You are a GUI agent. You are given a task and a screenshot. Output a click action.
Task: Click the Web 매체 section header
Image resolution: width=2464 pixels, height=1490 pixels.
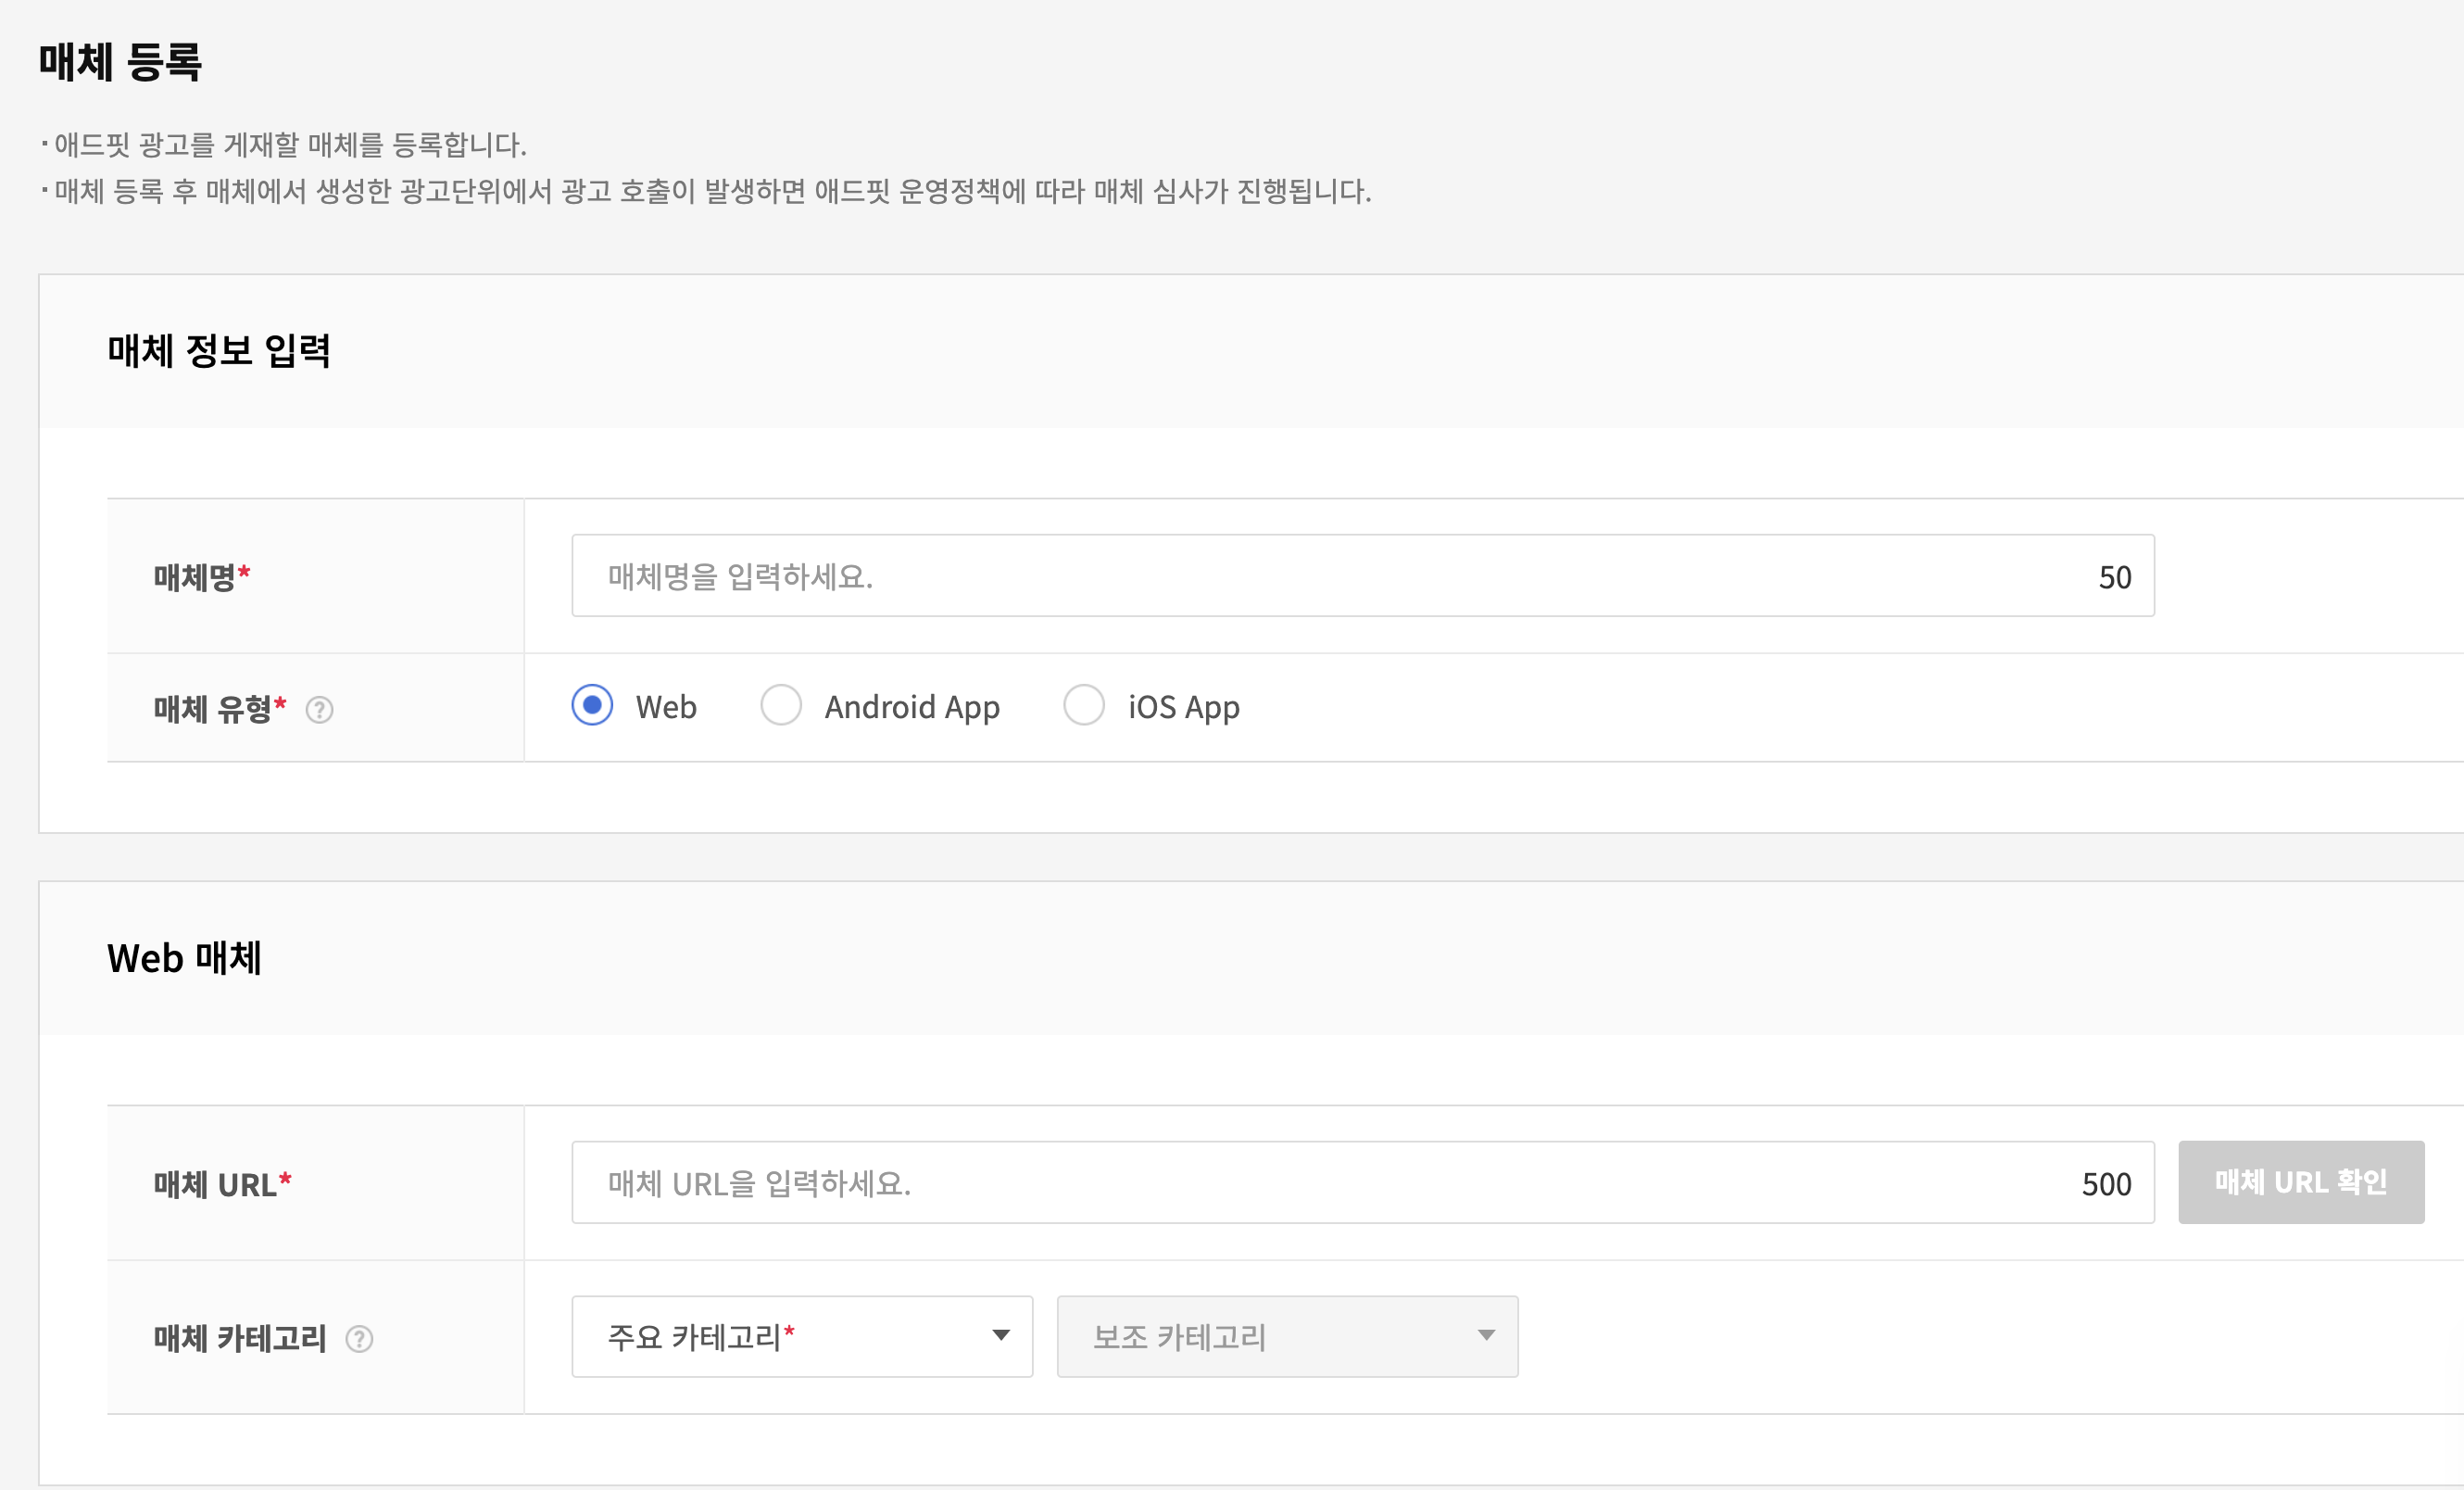[184, 958]
